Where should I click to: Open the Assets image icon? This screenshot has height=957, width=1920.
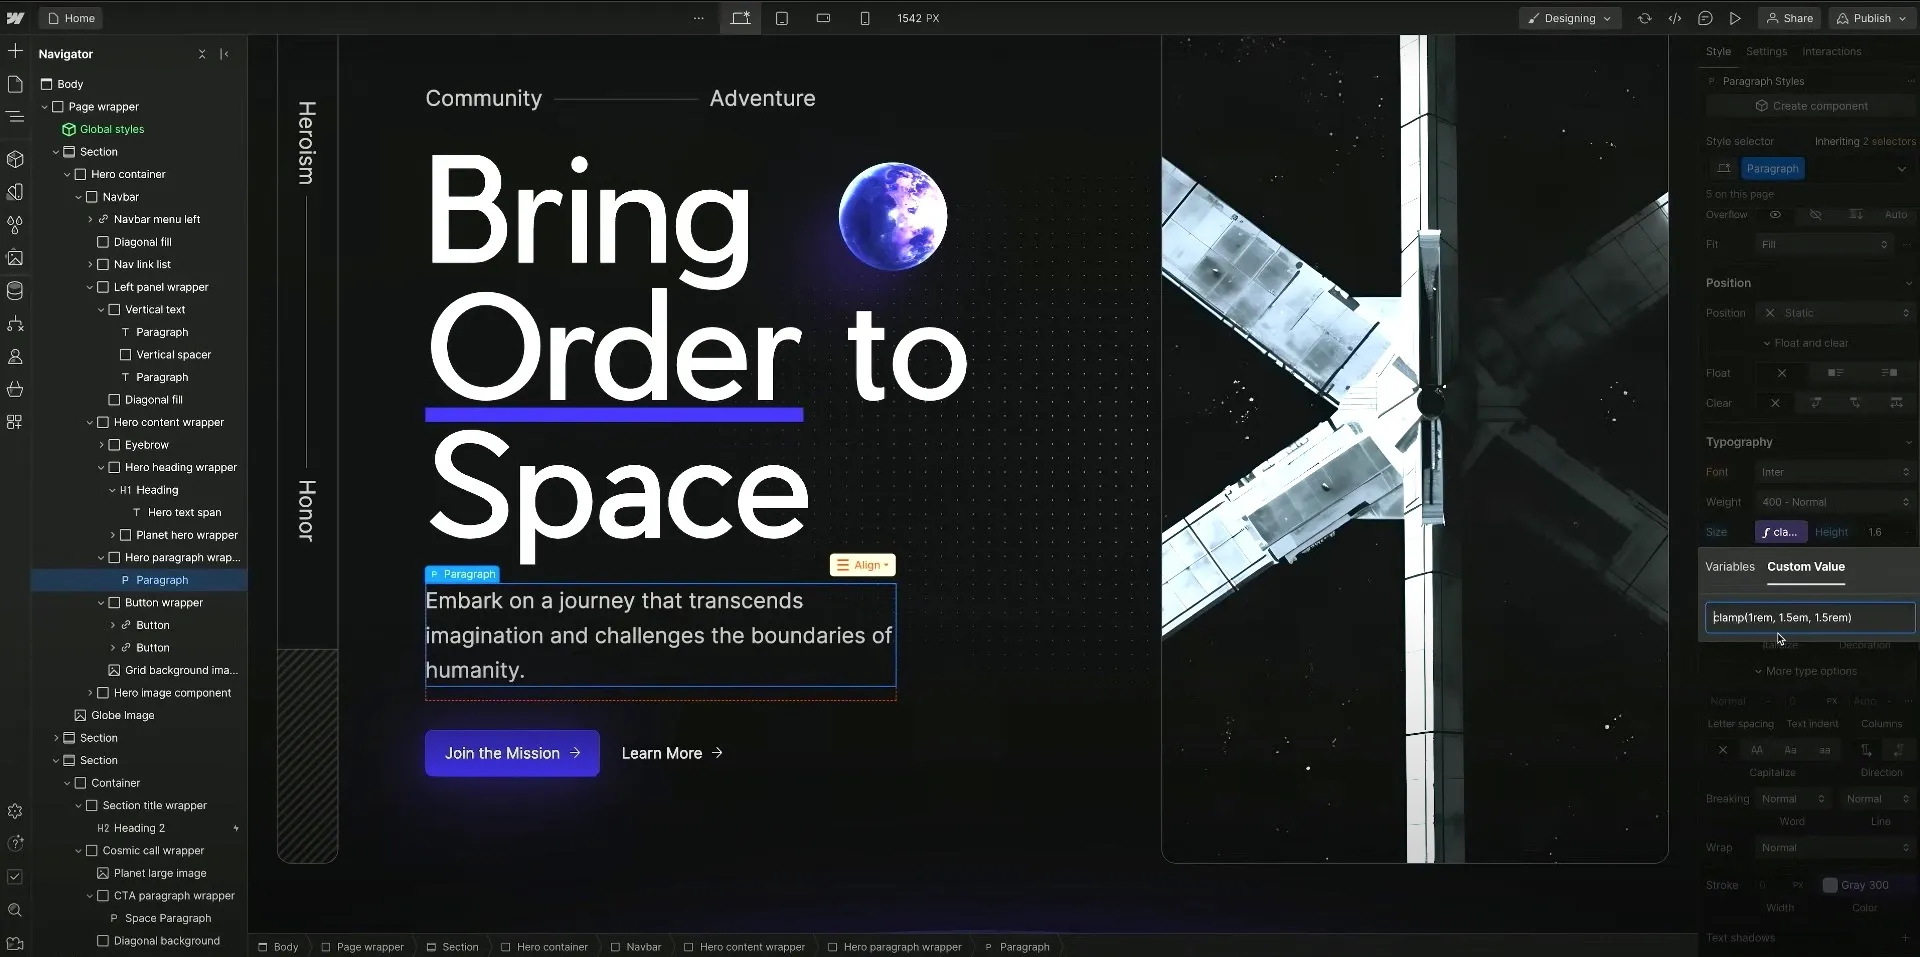(x=15, y=258)
